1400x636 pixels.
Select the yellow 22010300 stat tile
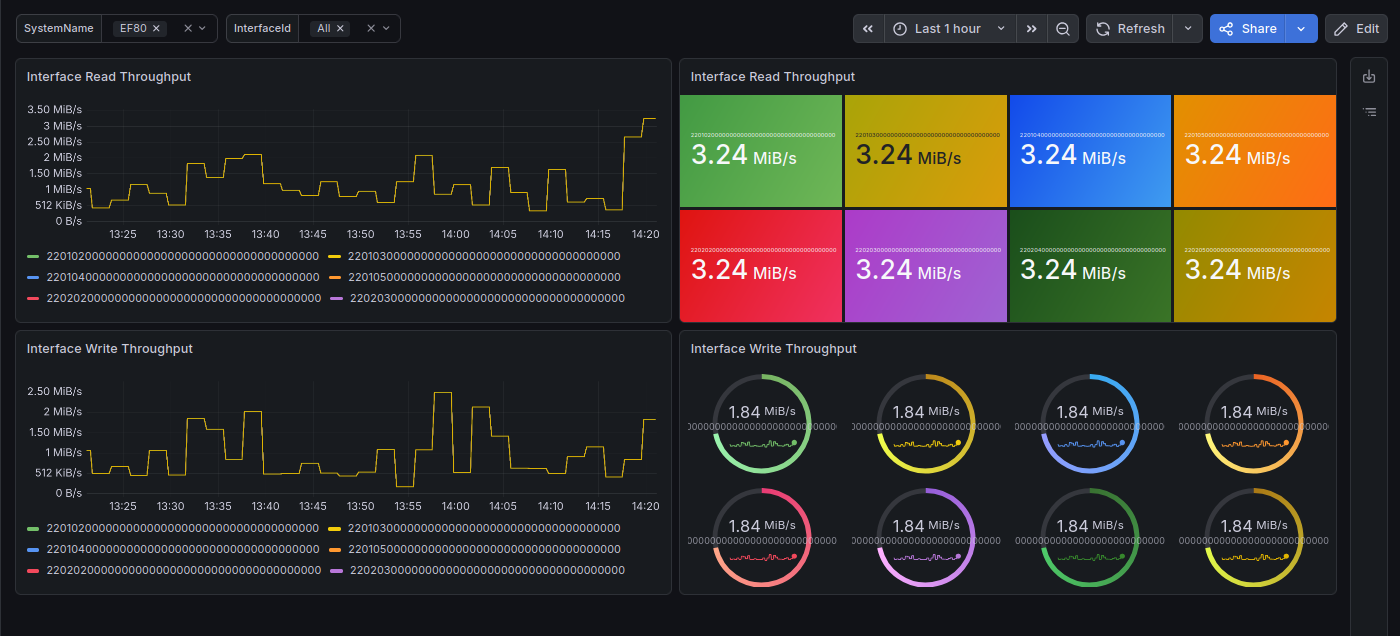(x=926, y=151)
